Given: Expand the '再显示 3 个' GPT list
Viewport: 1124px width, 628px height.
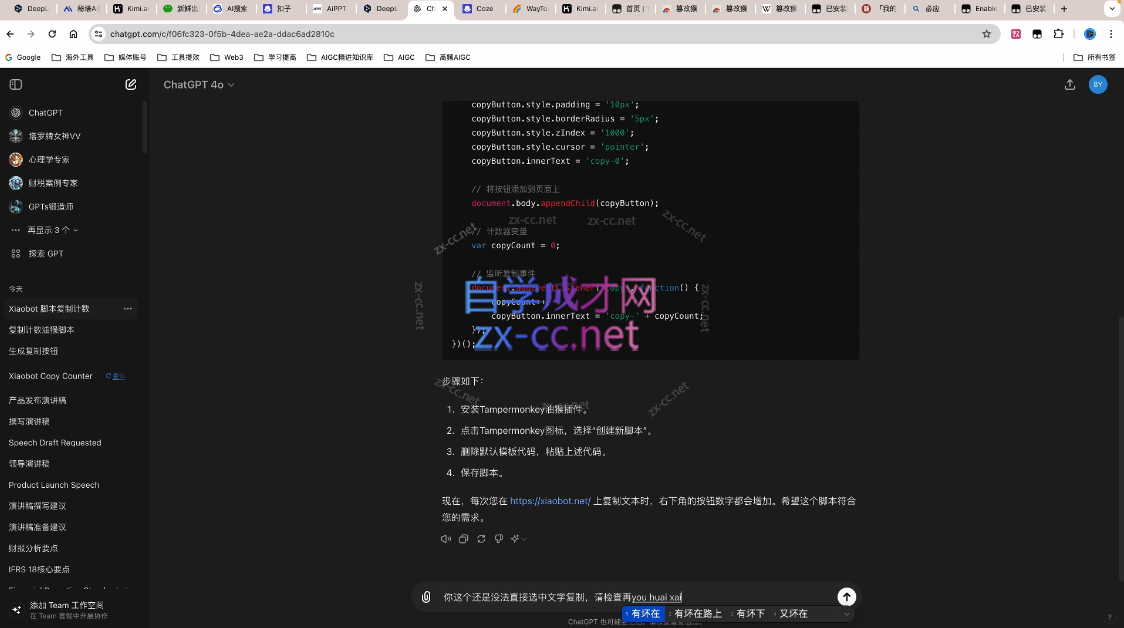Looking at the screenshot, I should 52,230.
